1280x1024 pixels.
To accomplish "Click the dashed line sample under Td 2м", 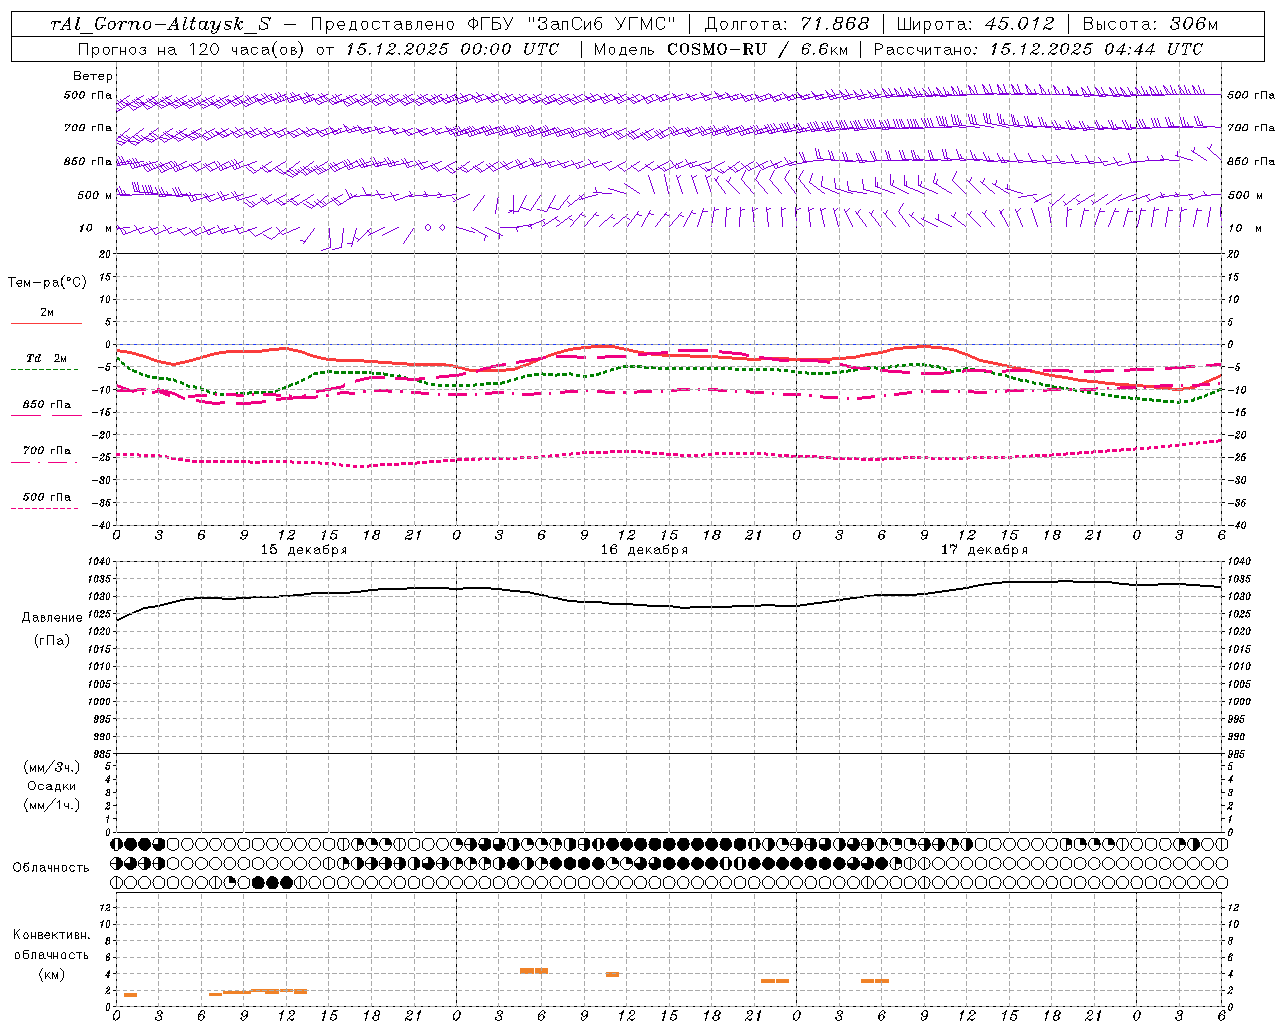I will click(44, 370).
